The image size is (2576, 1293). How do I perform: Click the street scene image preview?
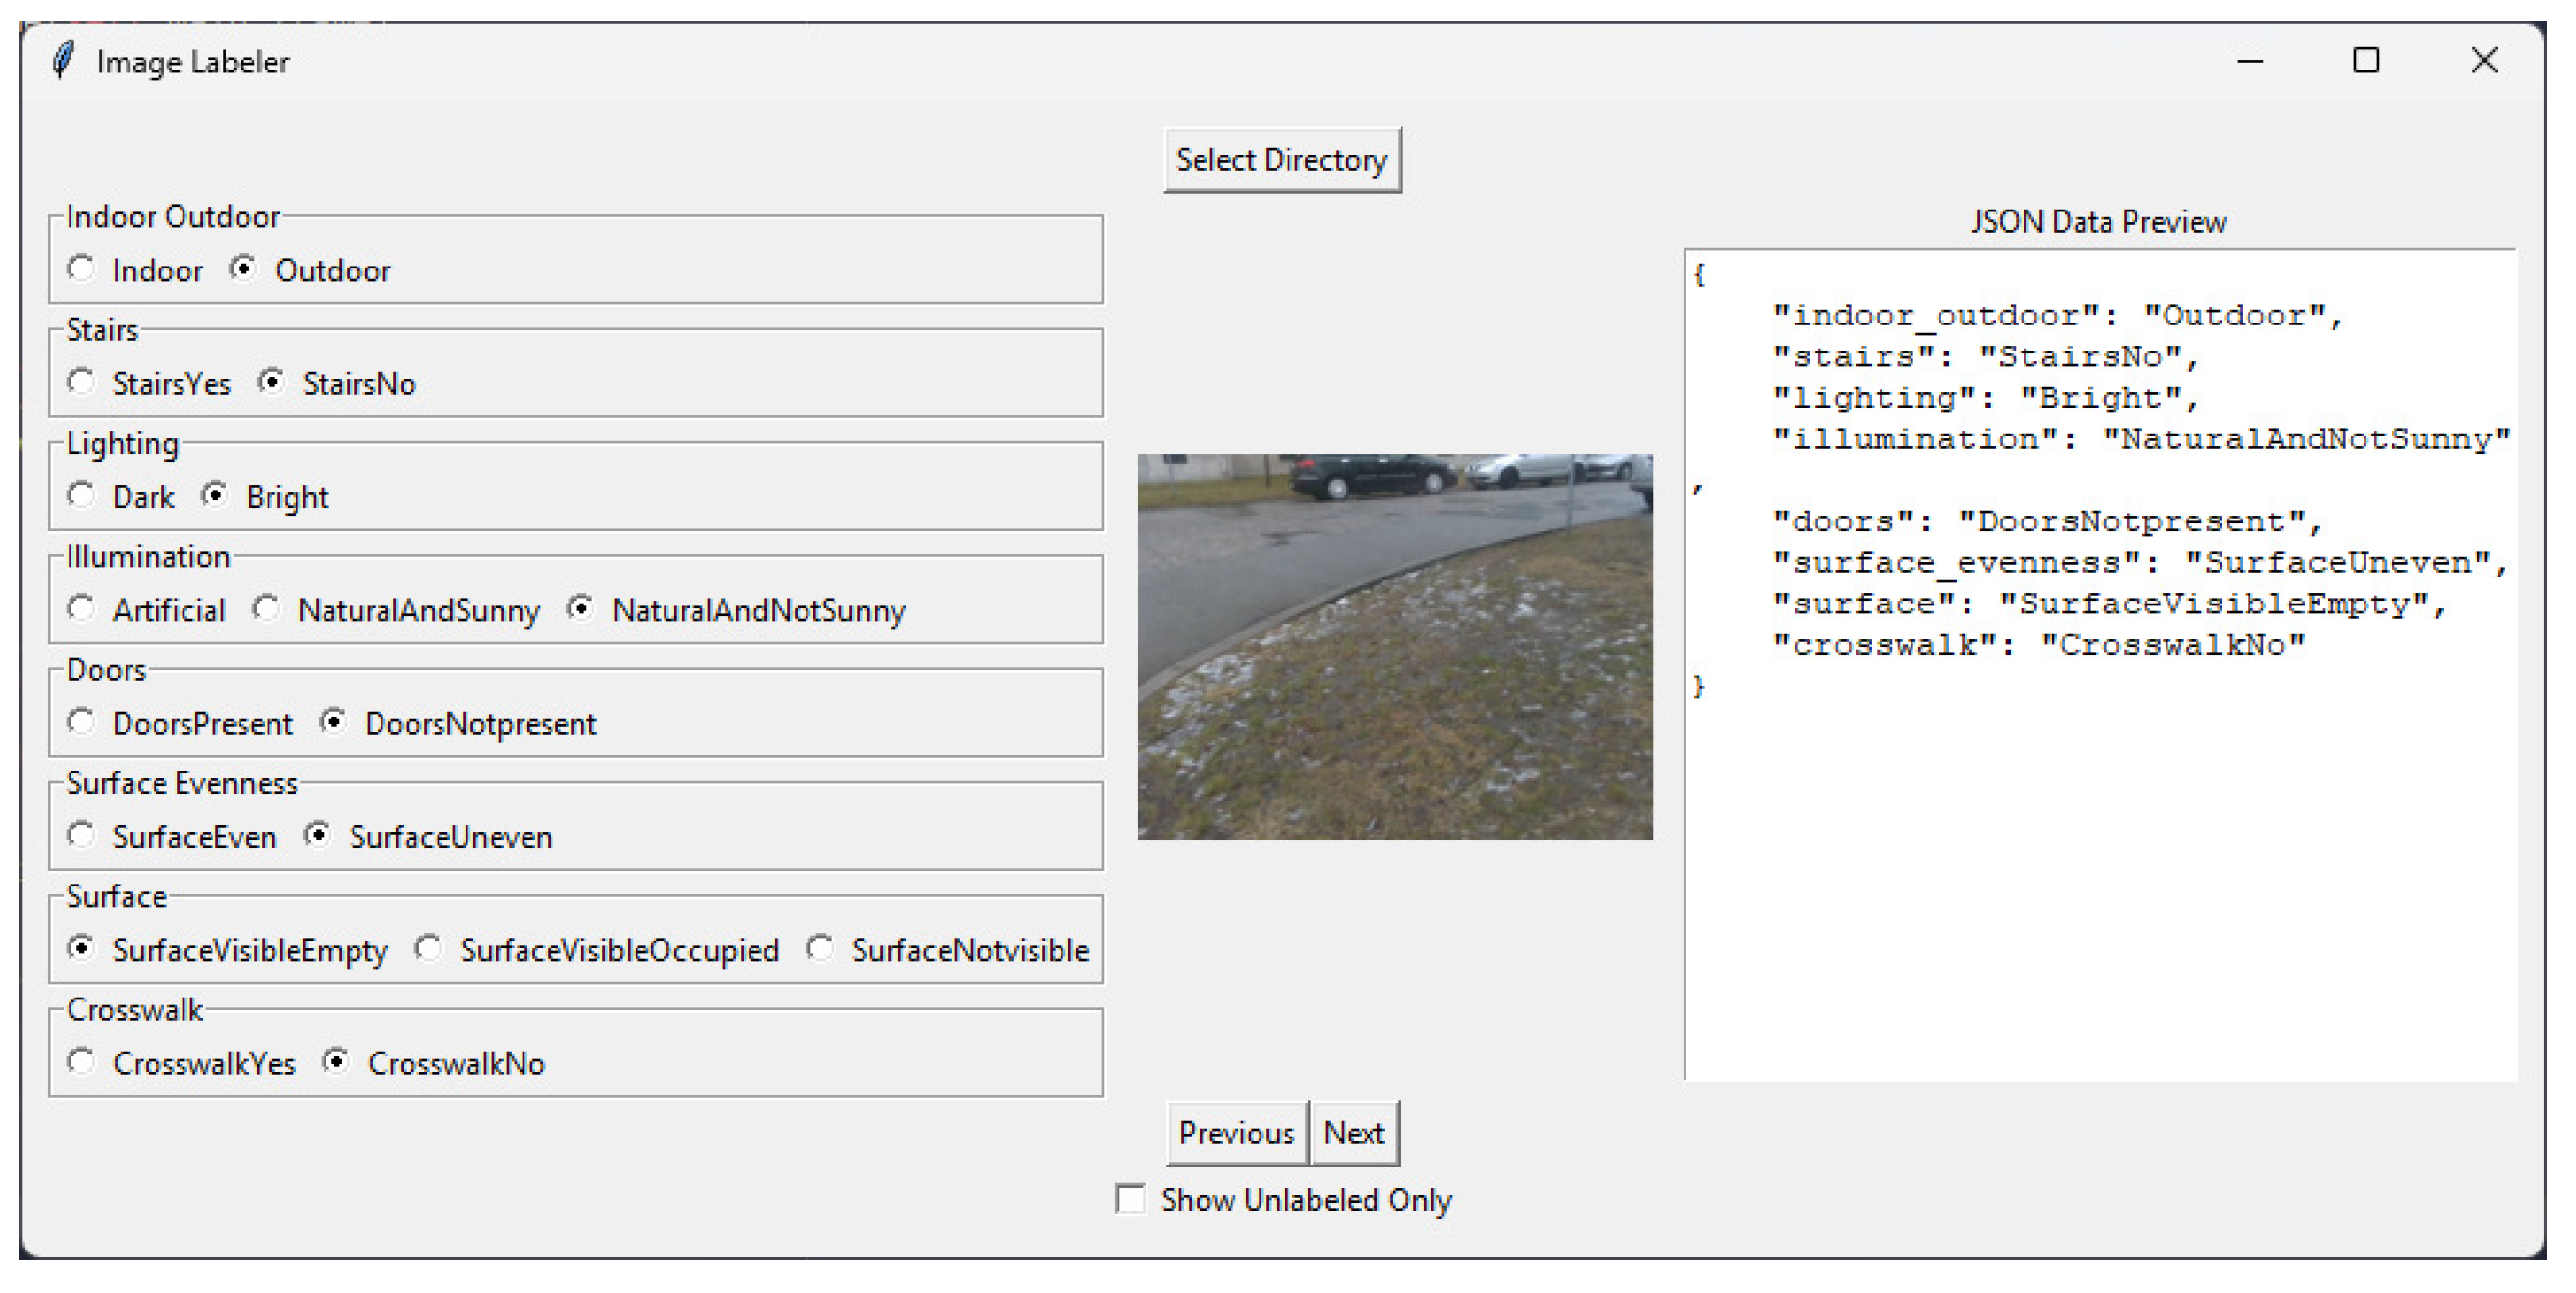tap(1394, 647)
